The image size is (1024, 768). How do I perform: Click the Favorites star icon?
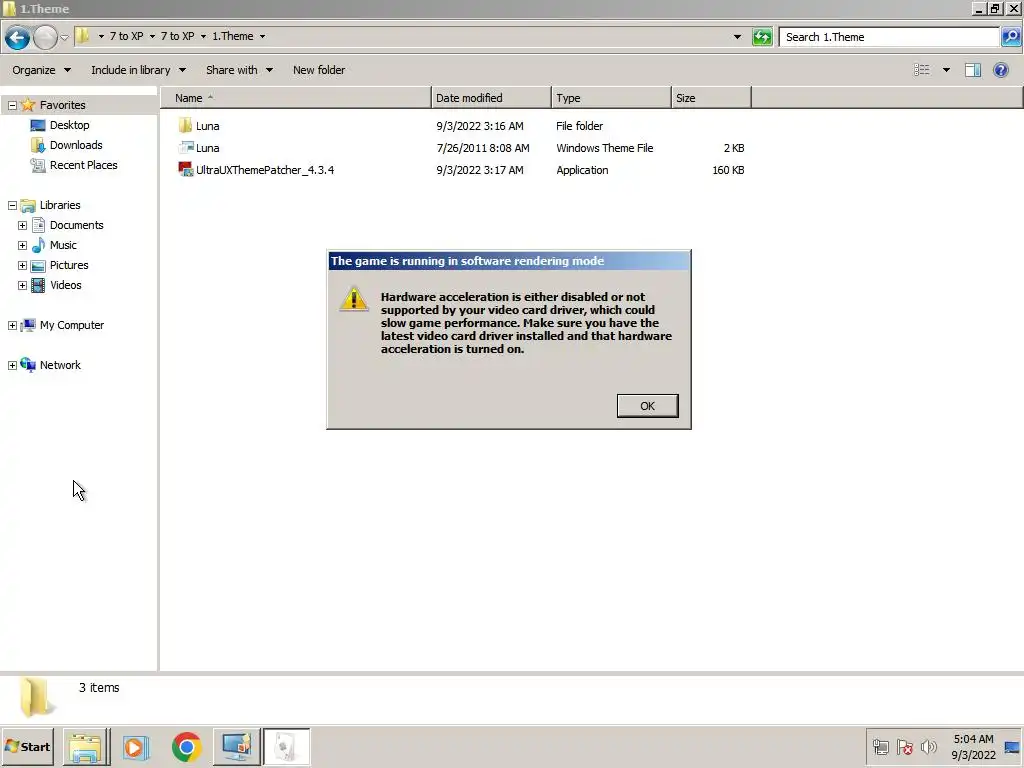point(28,104)
